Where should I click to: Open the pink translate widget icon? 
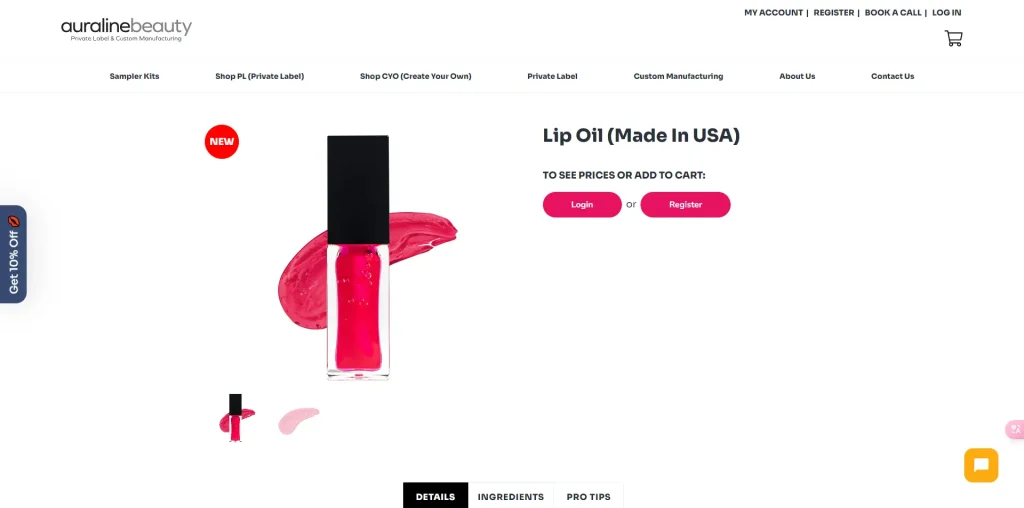[1016, 429]
